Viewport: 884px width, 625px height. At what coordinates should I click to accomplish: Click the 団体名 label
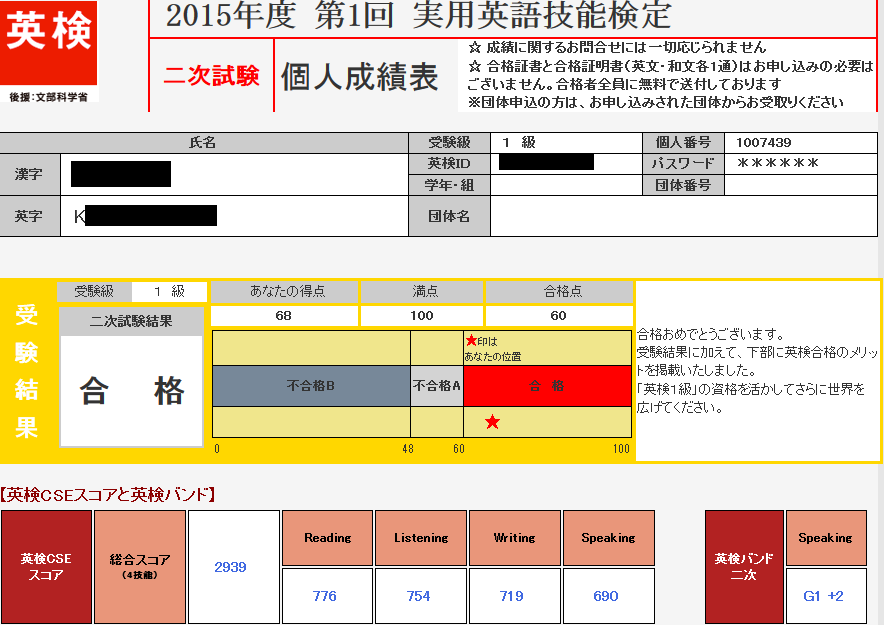click(449, 216)
